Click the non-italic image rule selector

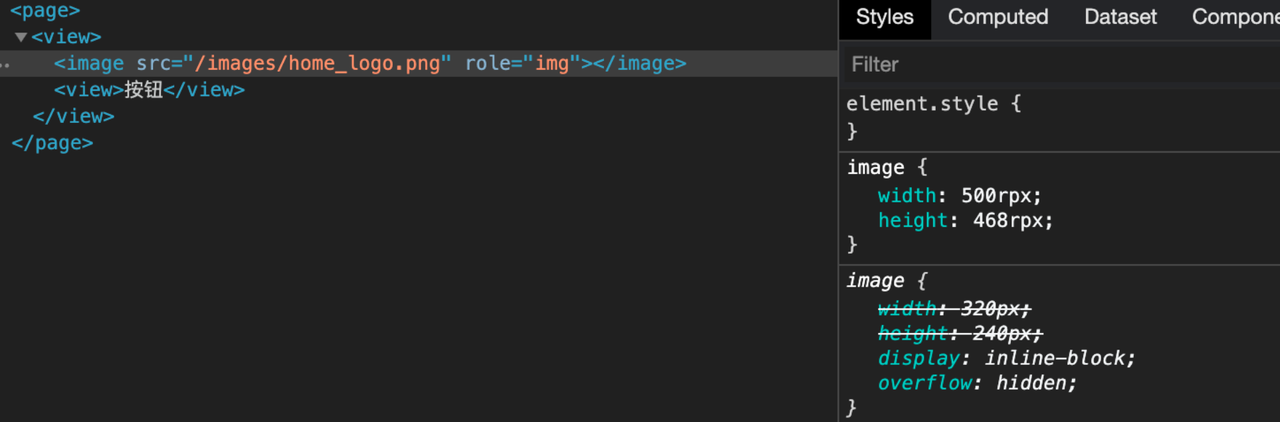pyautogui.click(x=876, y=167)
